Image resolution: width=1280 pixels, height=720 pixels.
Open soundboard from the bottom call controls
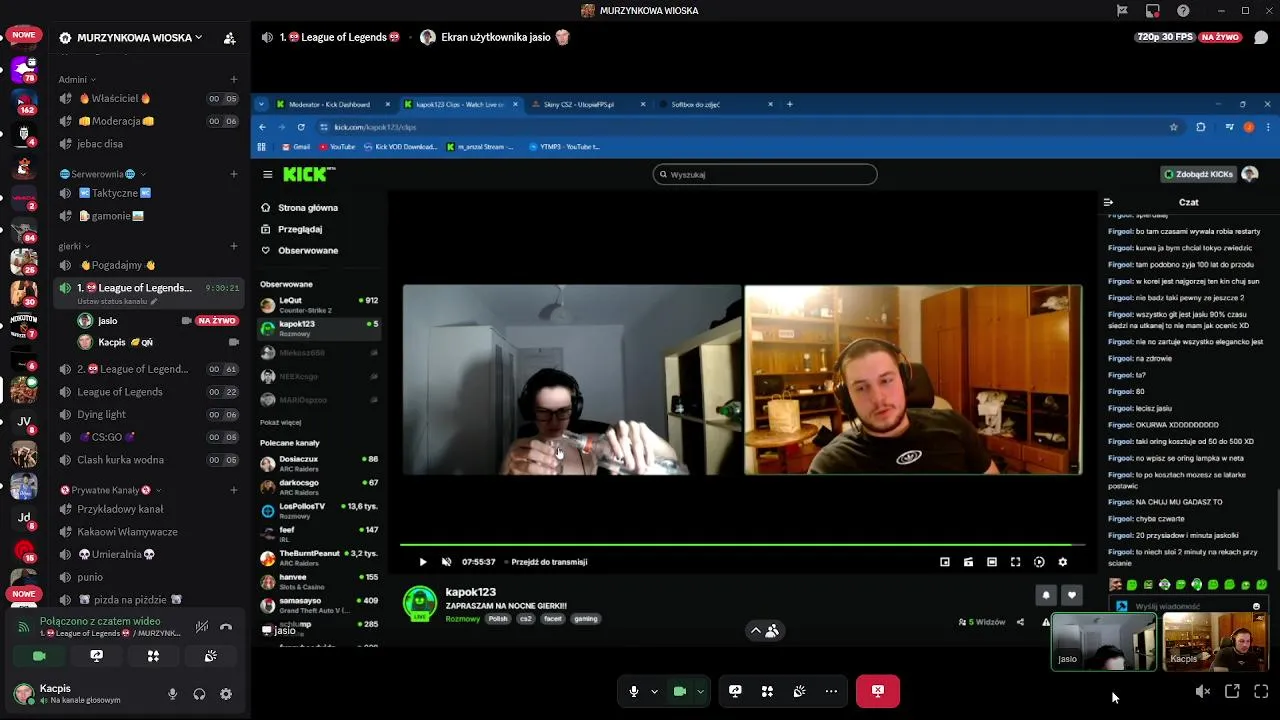[x=799, y=691]
